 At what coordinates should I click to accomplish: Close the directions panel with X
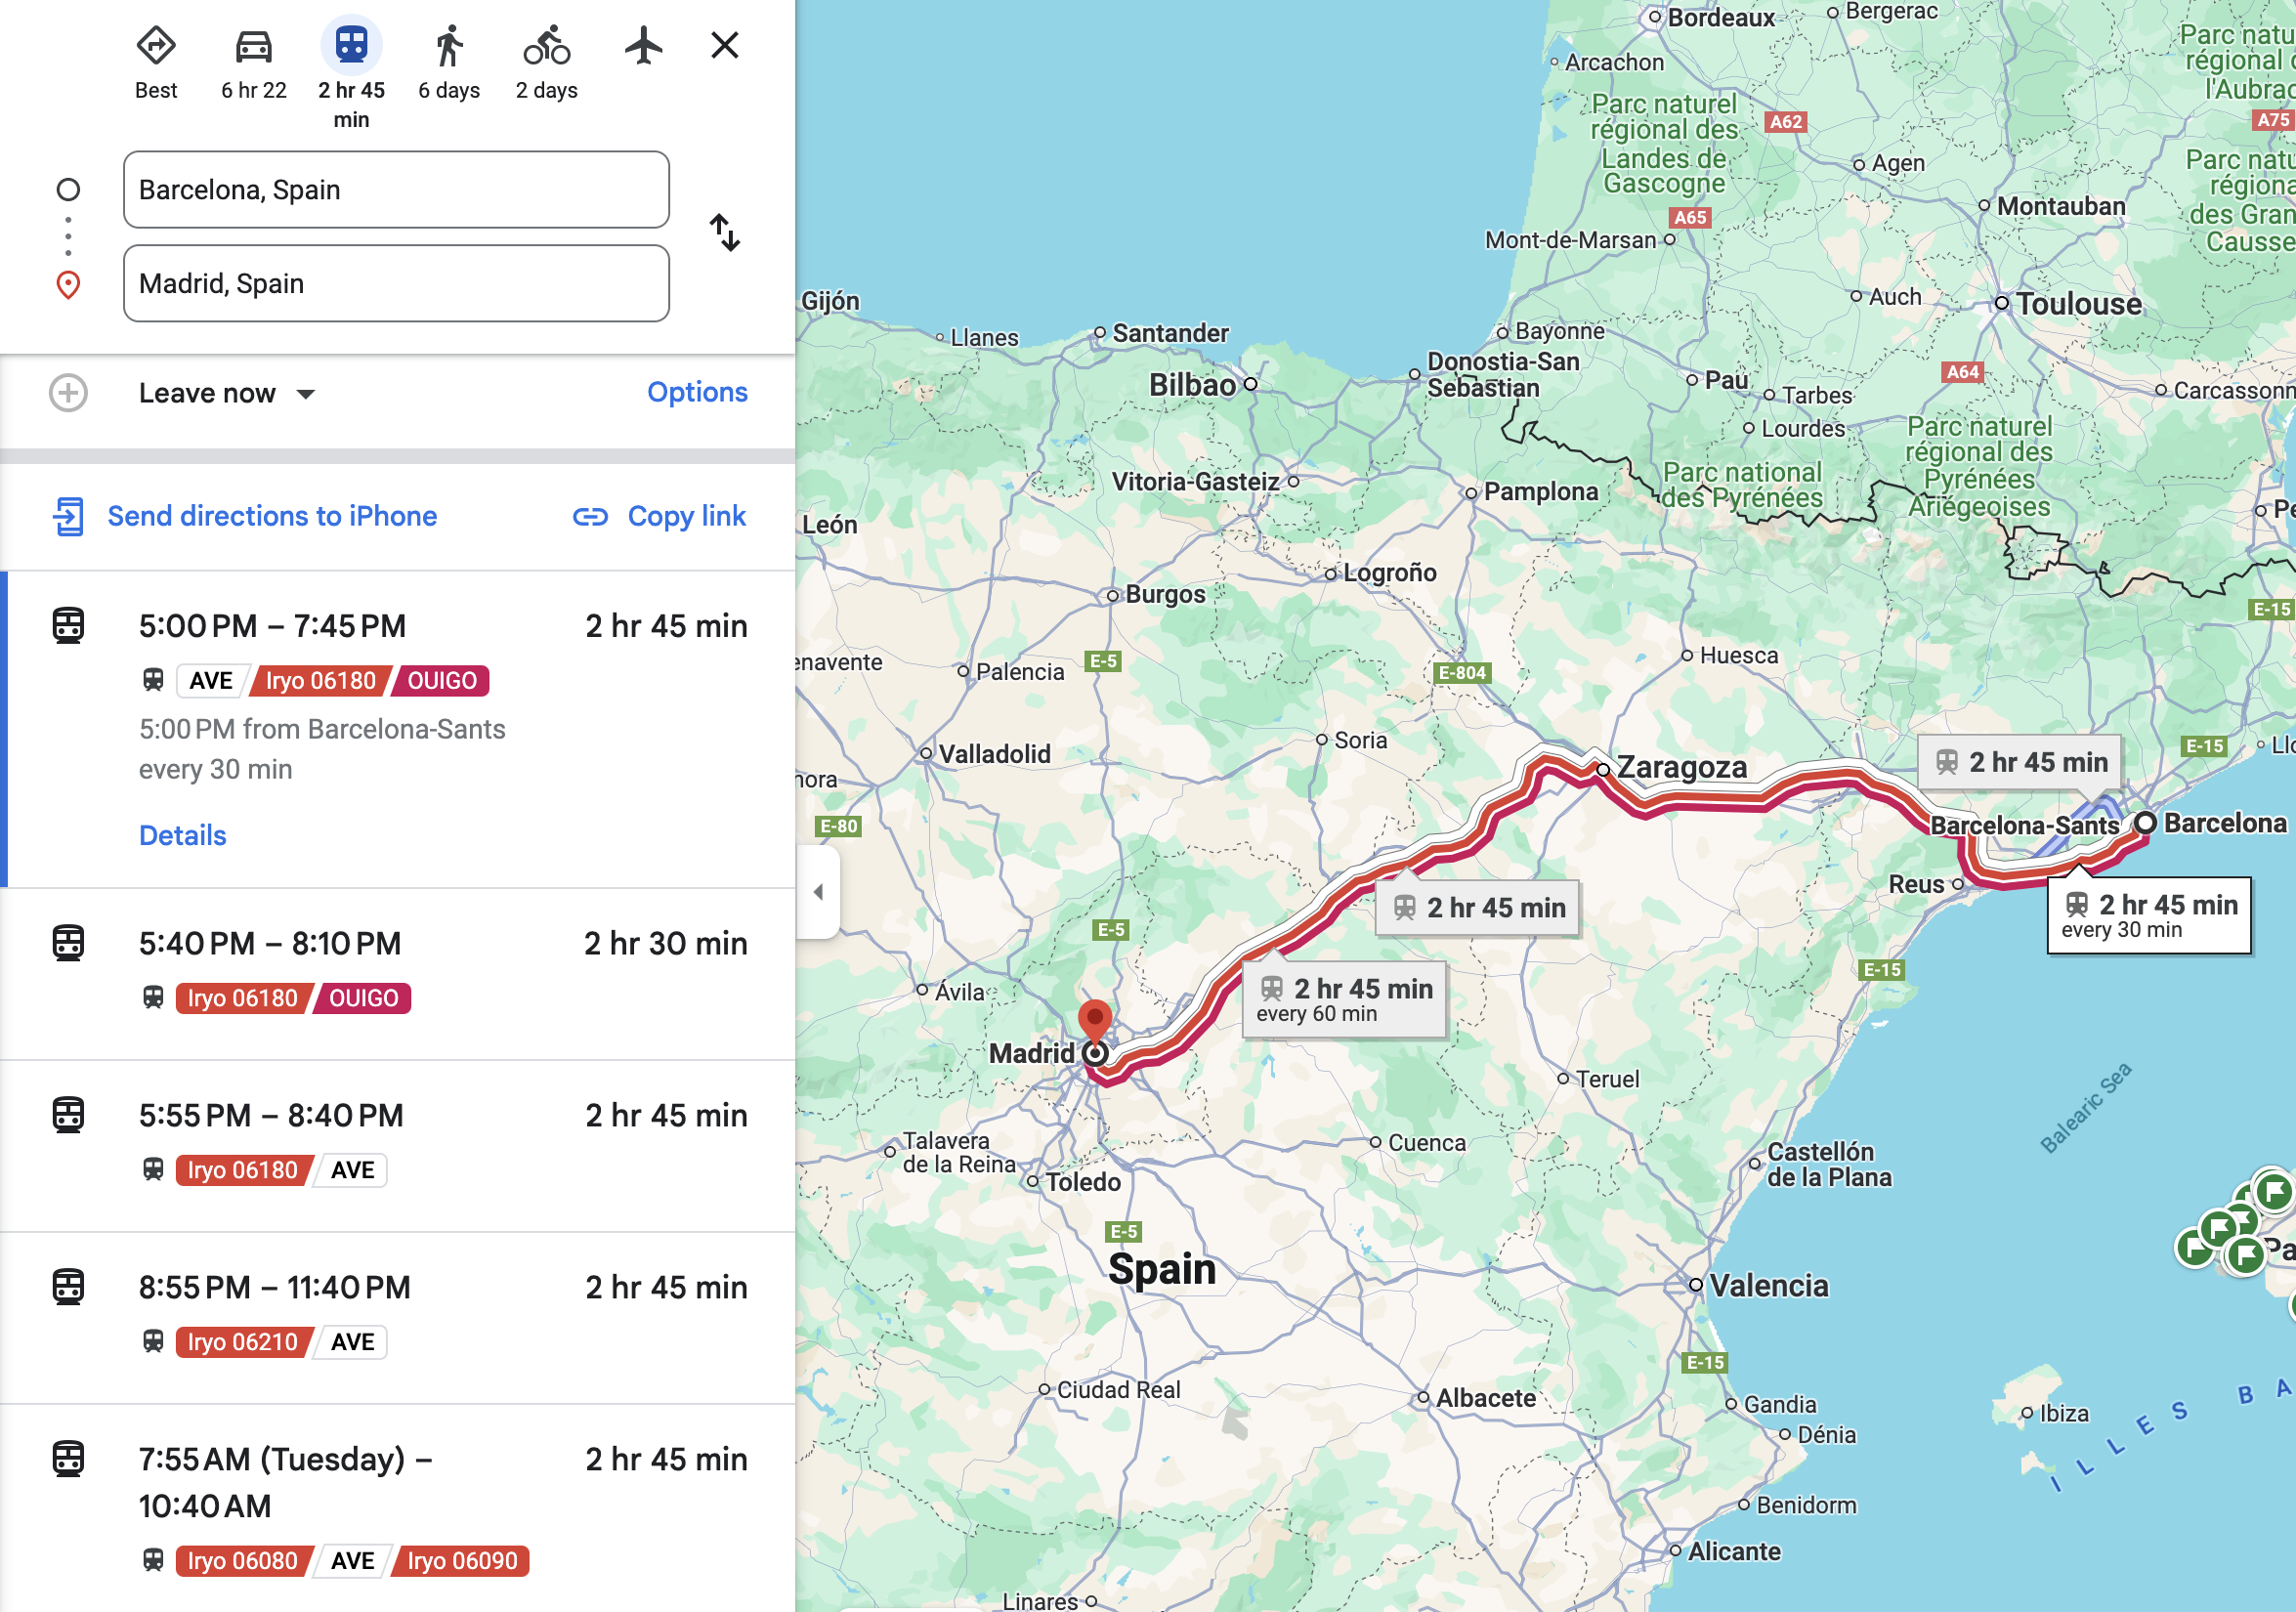click(724, 46)
